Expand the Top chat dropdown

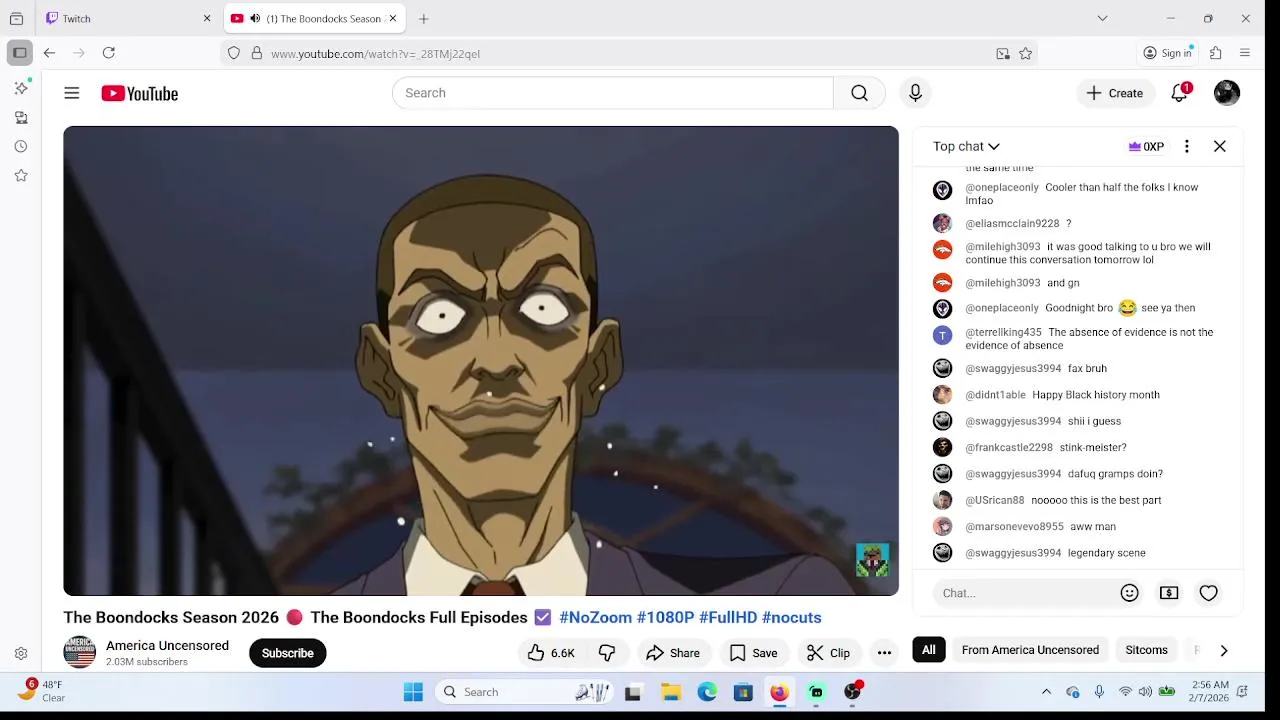tap(967, 146)
